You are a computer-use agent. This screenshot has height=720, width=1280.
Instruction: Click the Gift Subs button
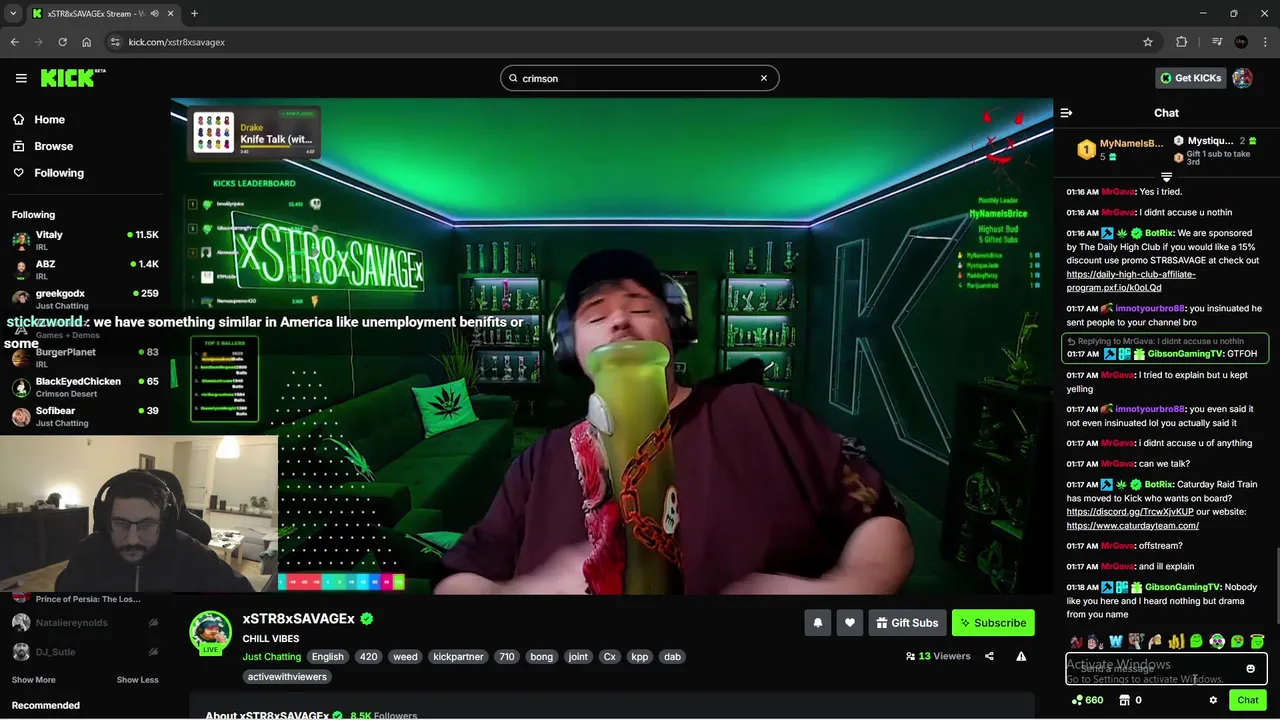coord(907,623)
